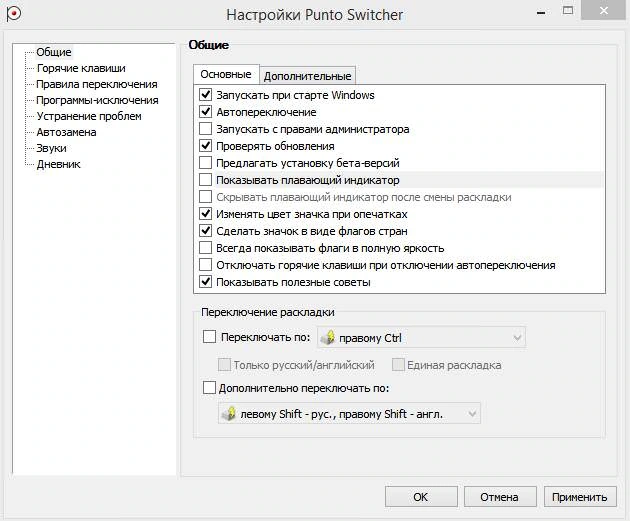Click the key icon in 'правому Ctrl' combo
Viewport: 630px width, 521px height.
(x=328, y=337)
